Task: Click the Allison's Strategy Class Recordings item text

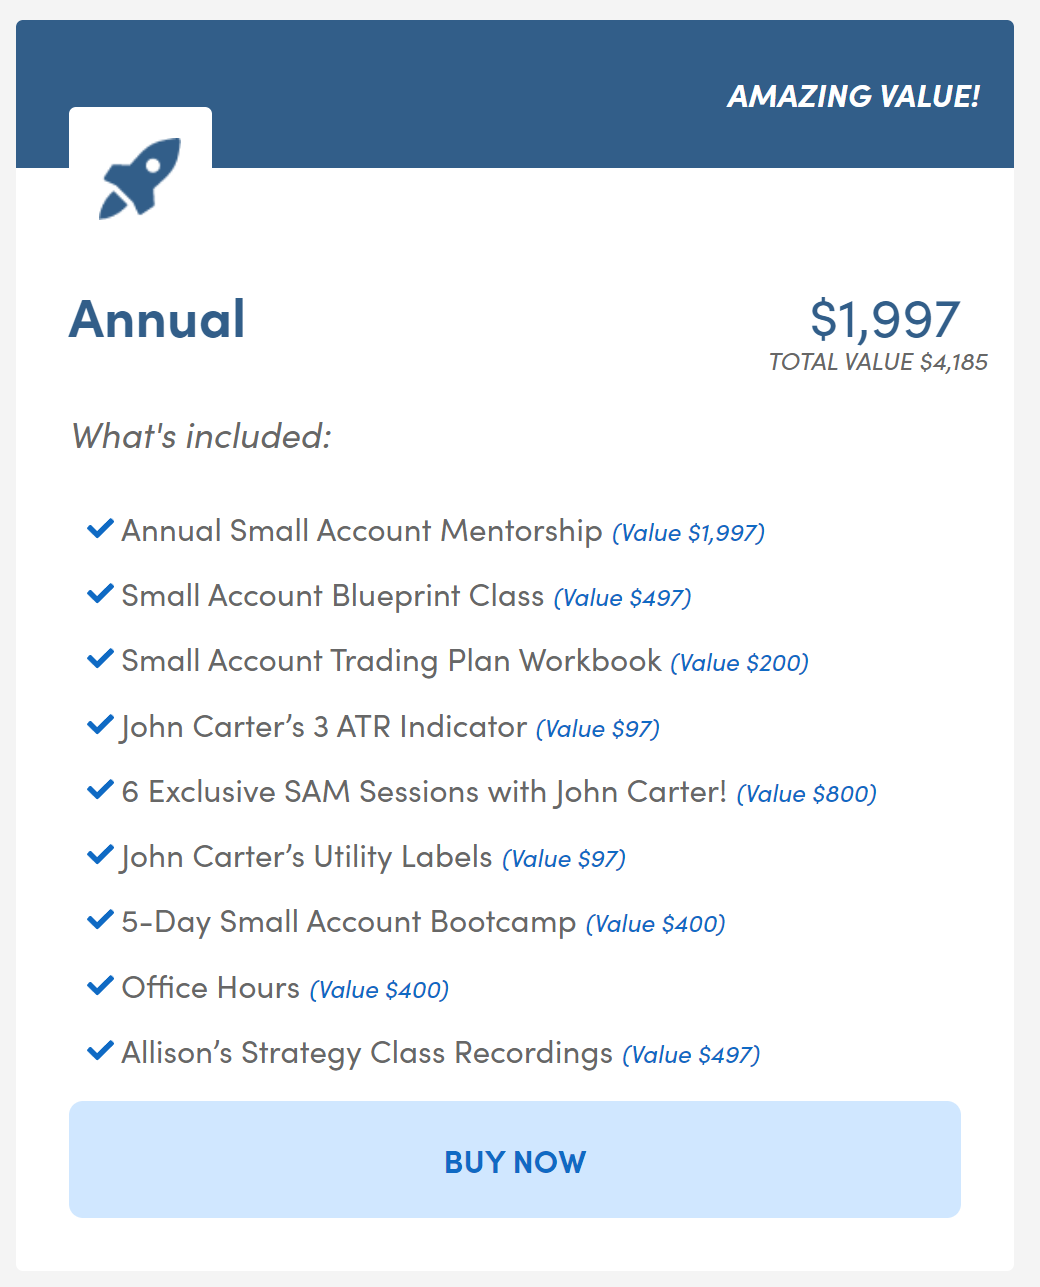Action: [367, 1053]
